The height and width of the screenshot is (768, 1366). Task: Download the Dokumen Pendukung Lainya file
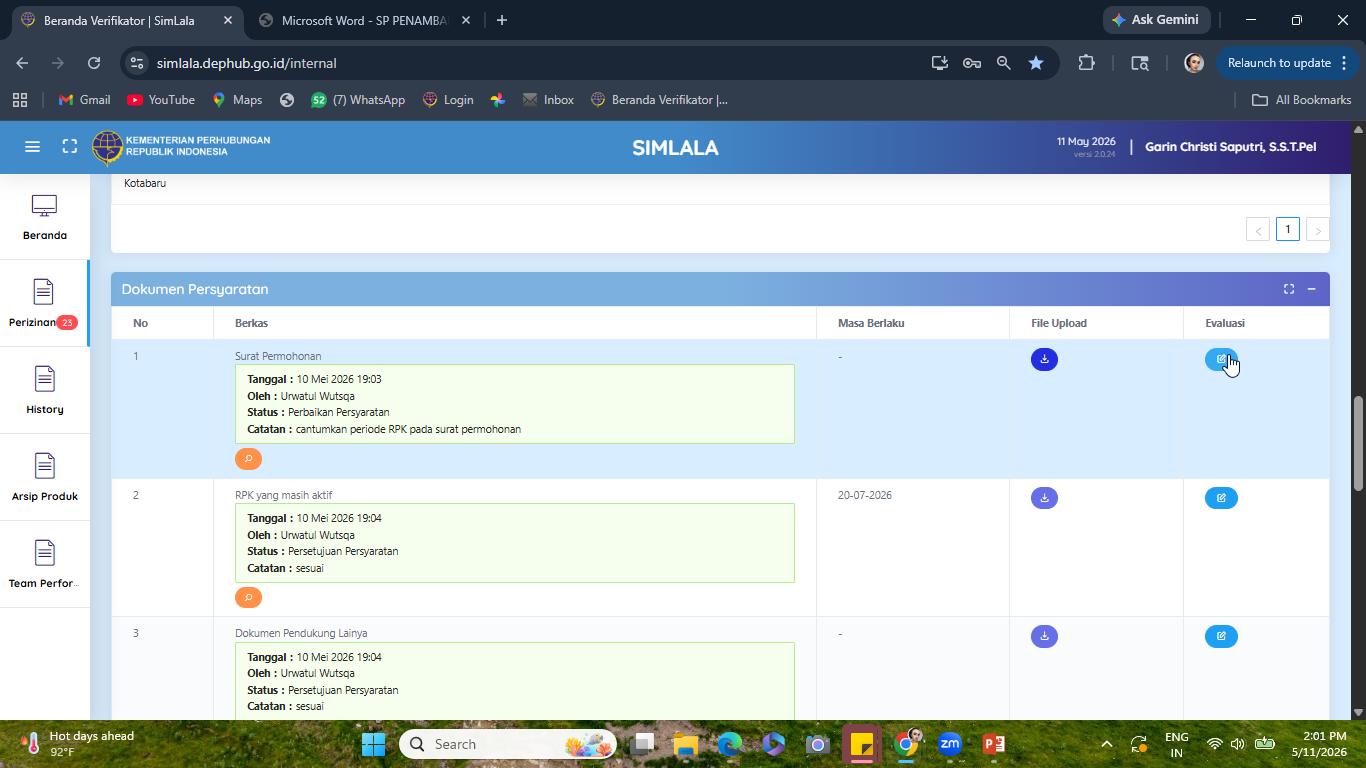coord(1044,636)
